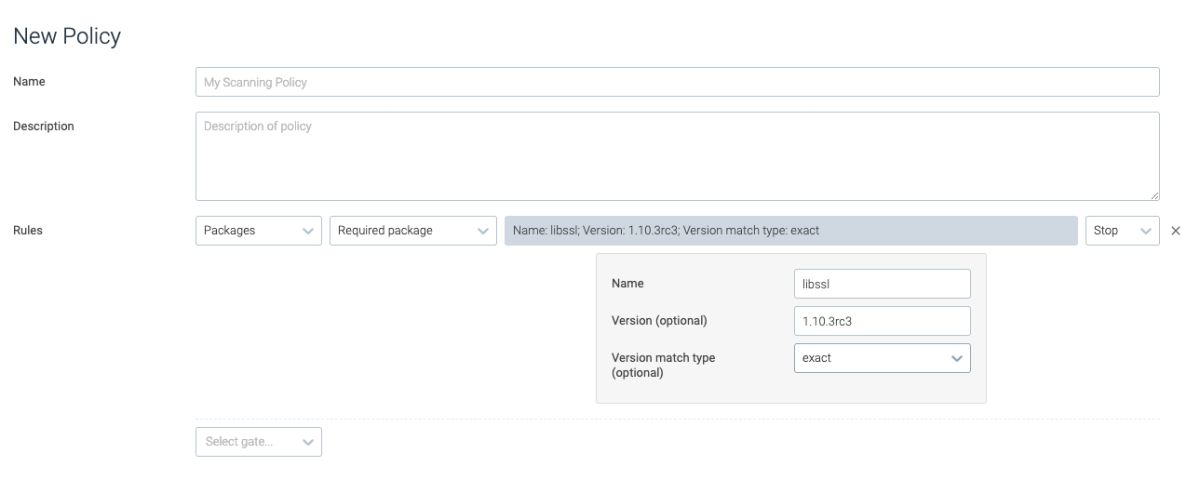1200x480 pixels.
Task: Open the Version match type dropdown showing exact
Action: point(881,358)
